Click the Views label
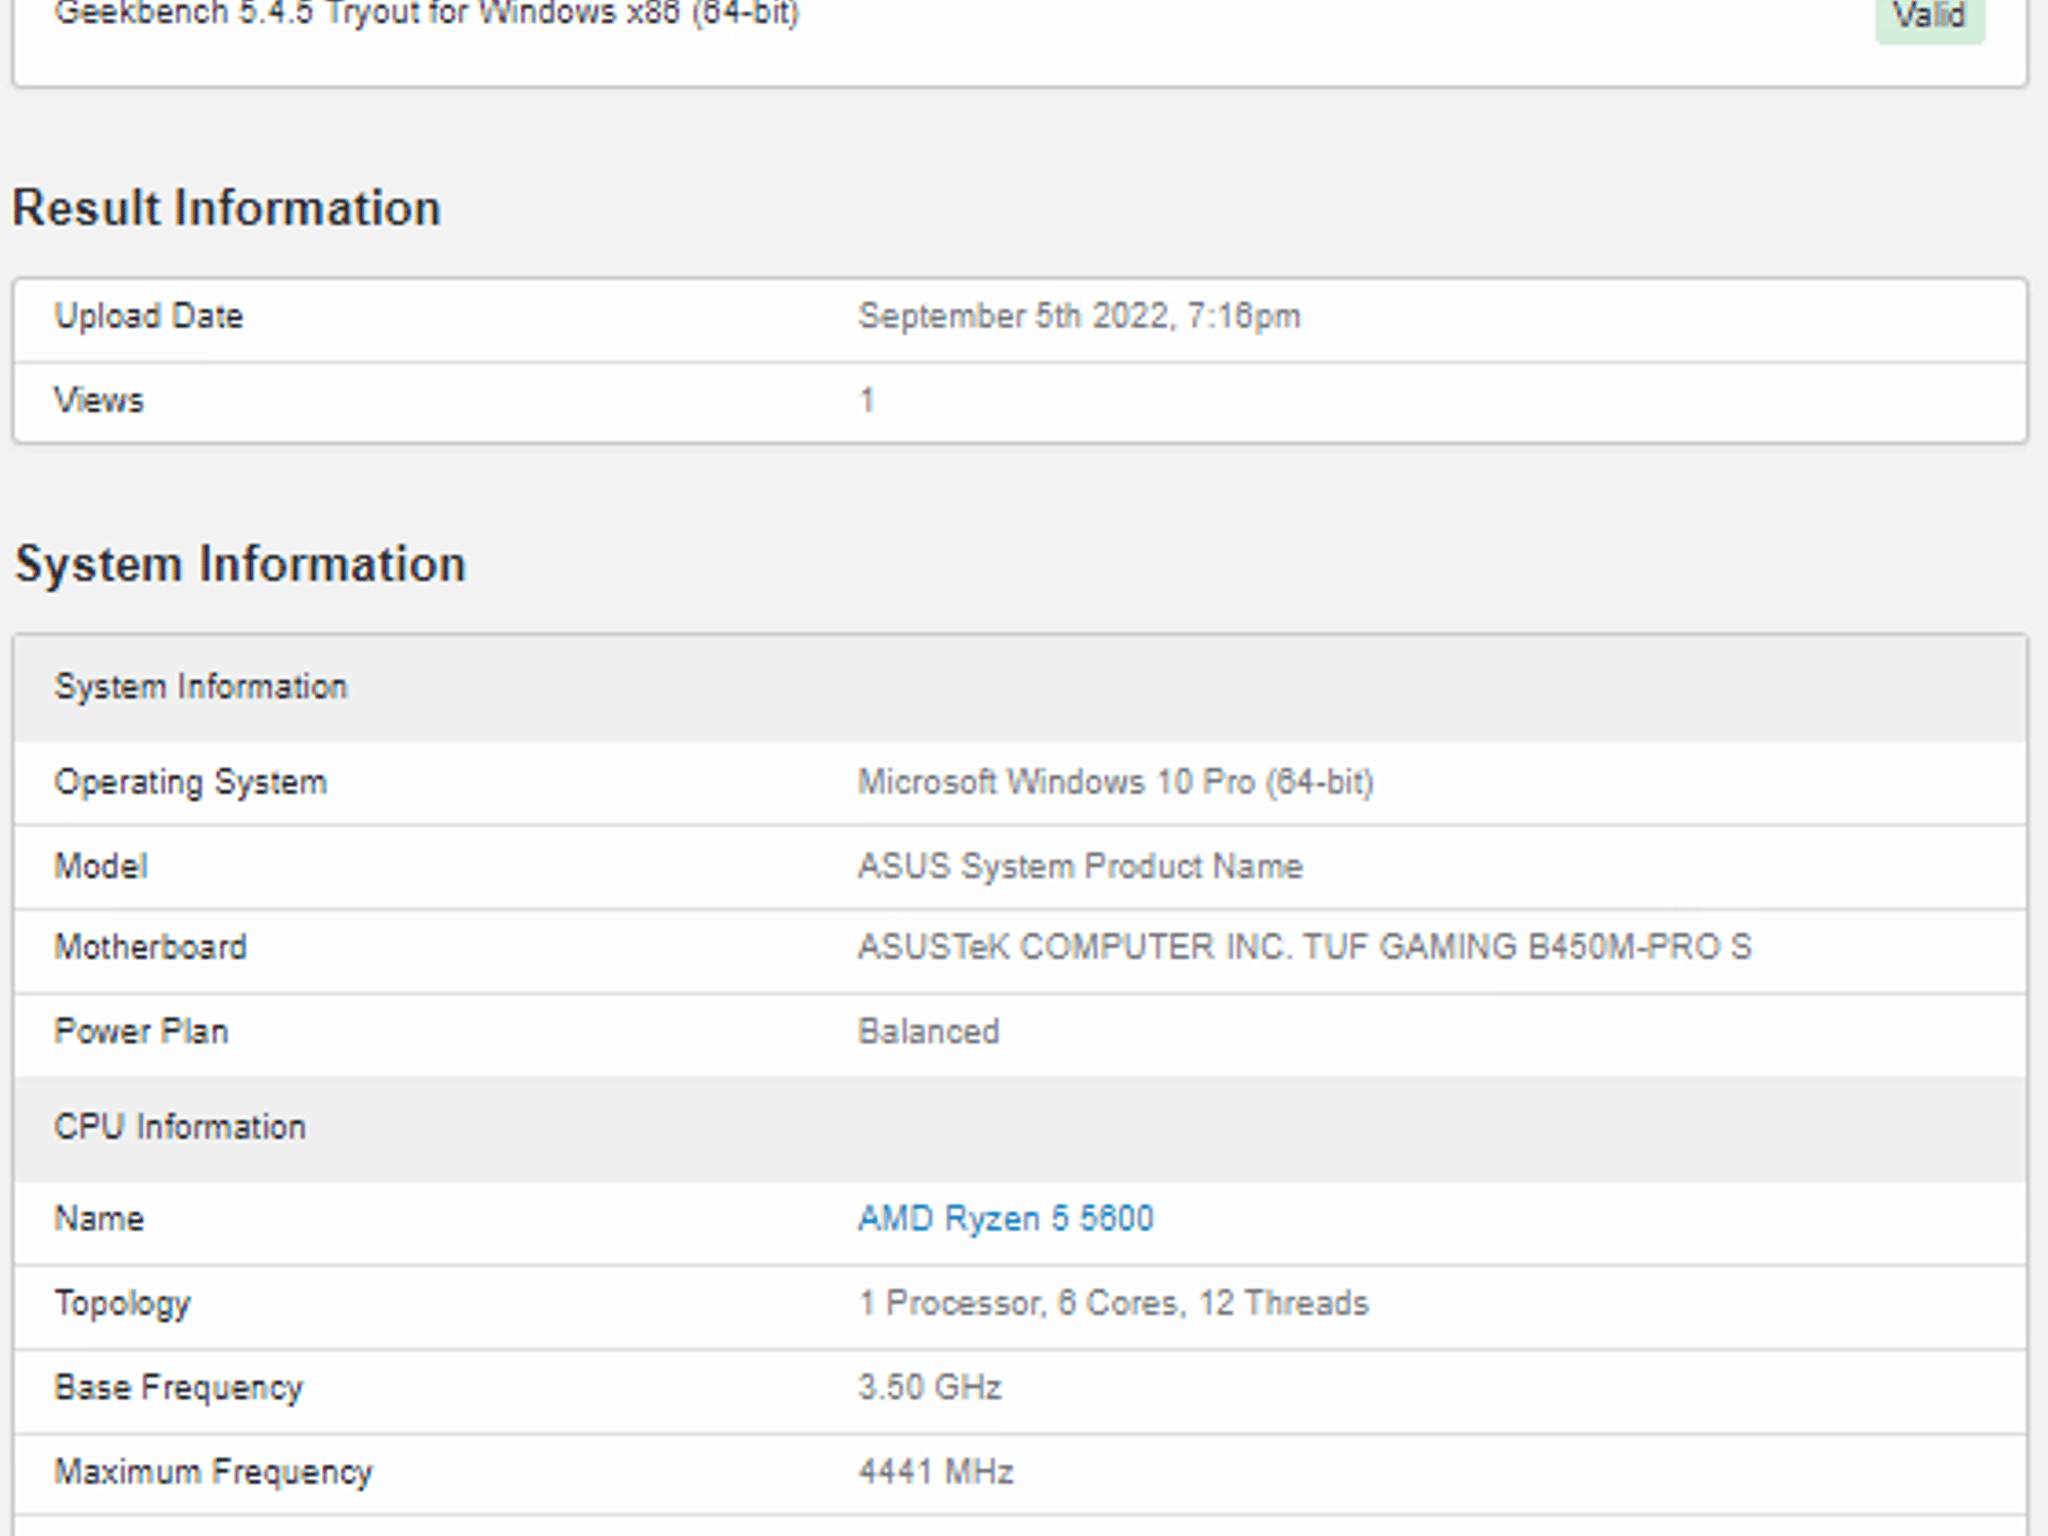 [x=99, y=400]
